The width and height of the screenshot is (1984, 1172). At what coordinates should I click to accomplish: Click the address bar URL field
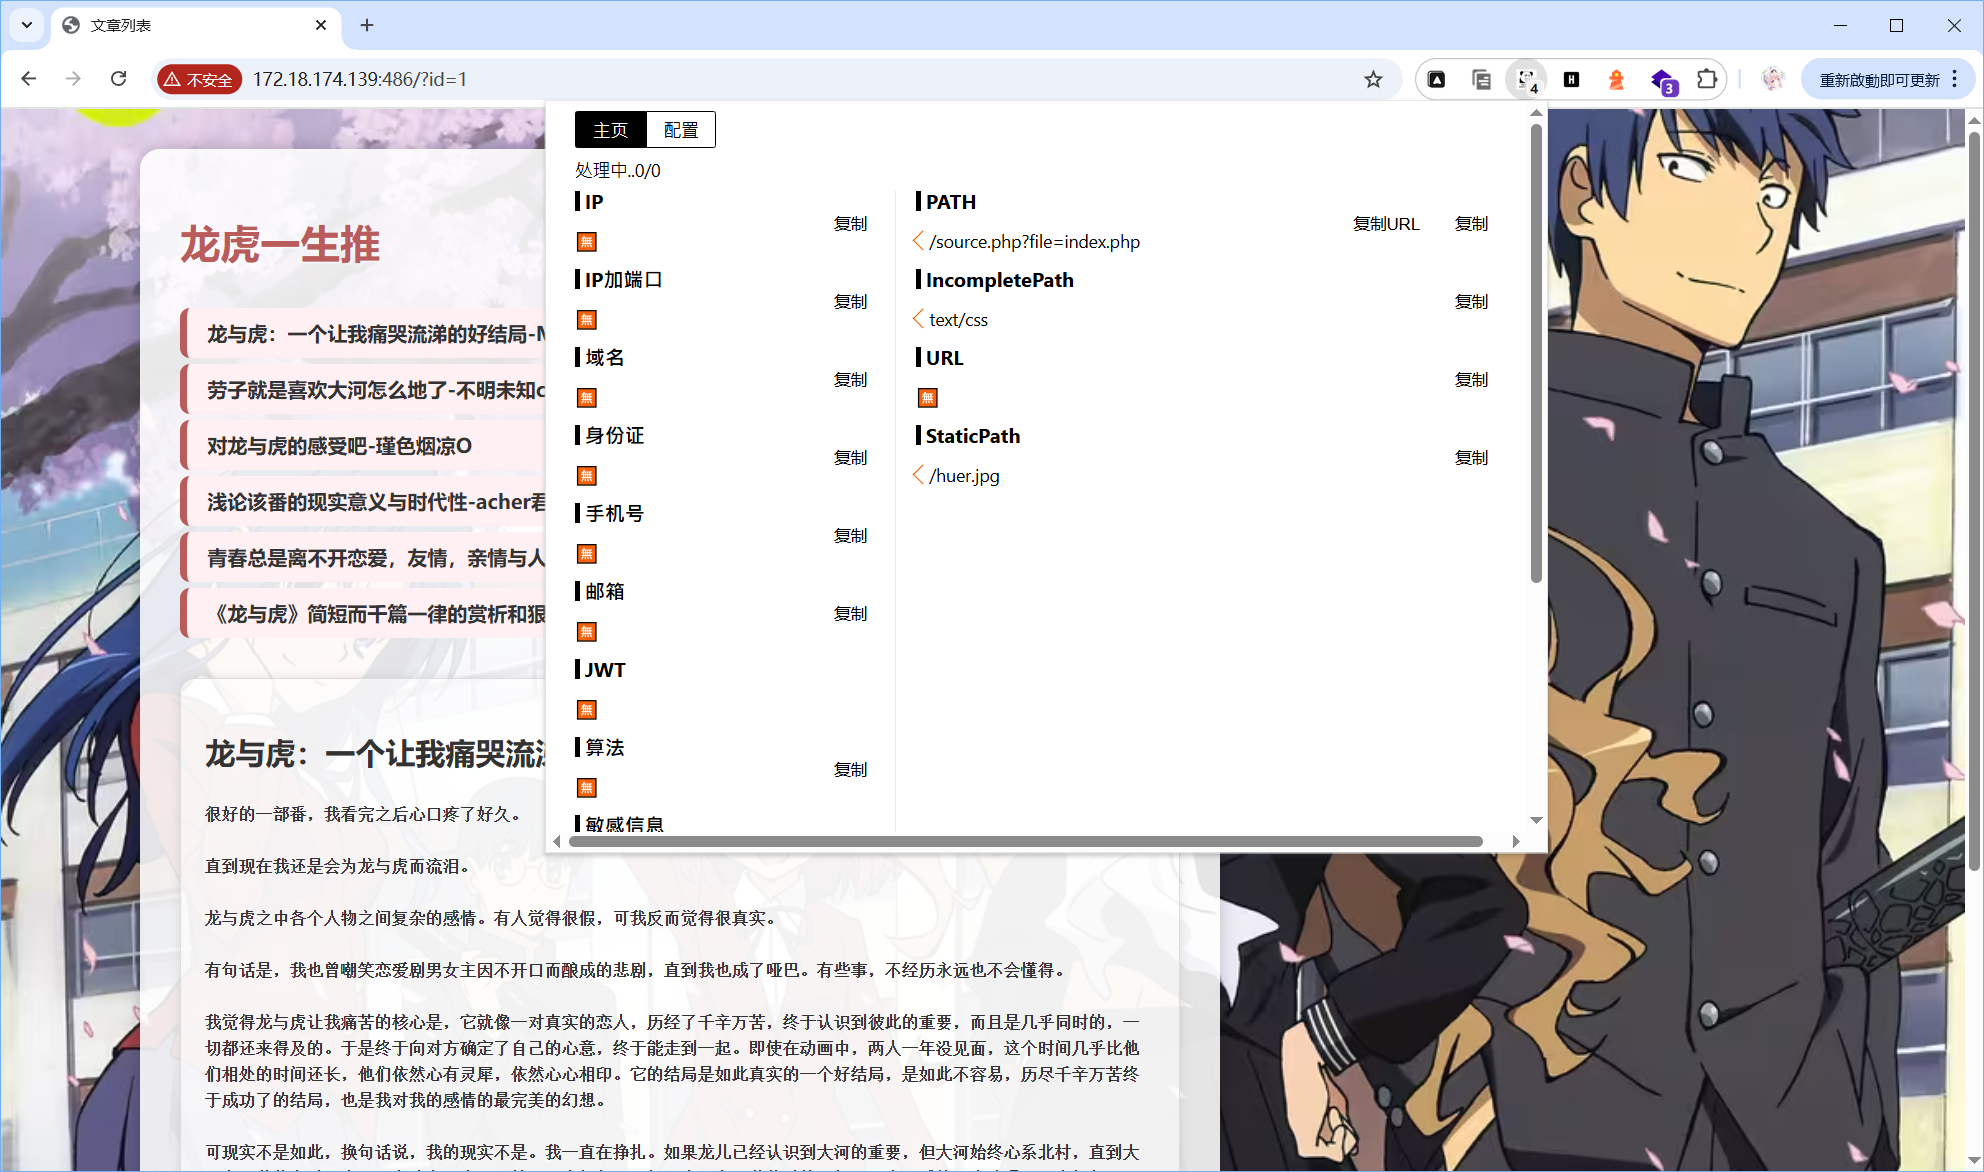(780, 79)
